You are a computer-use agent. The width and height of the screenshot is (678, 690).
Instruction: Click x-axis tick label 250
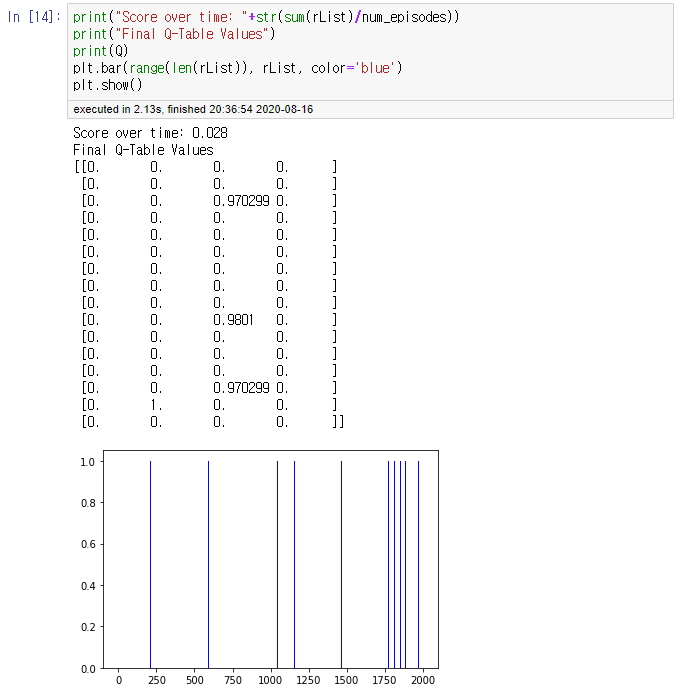(x=157, y=680)
